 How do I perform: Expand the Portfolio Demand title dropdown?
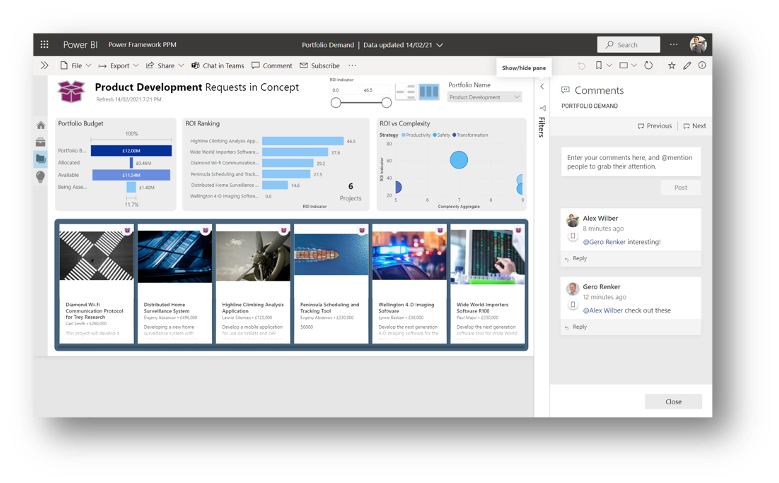[x=439, y=45]
